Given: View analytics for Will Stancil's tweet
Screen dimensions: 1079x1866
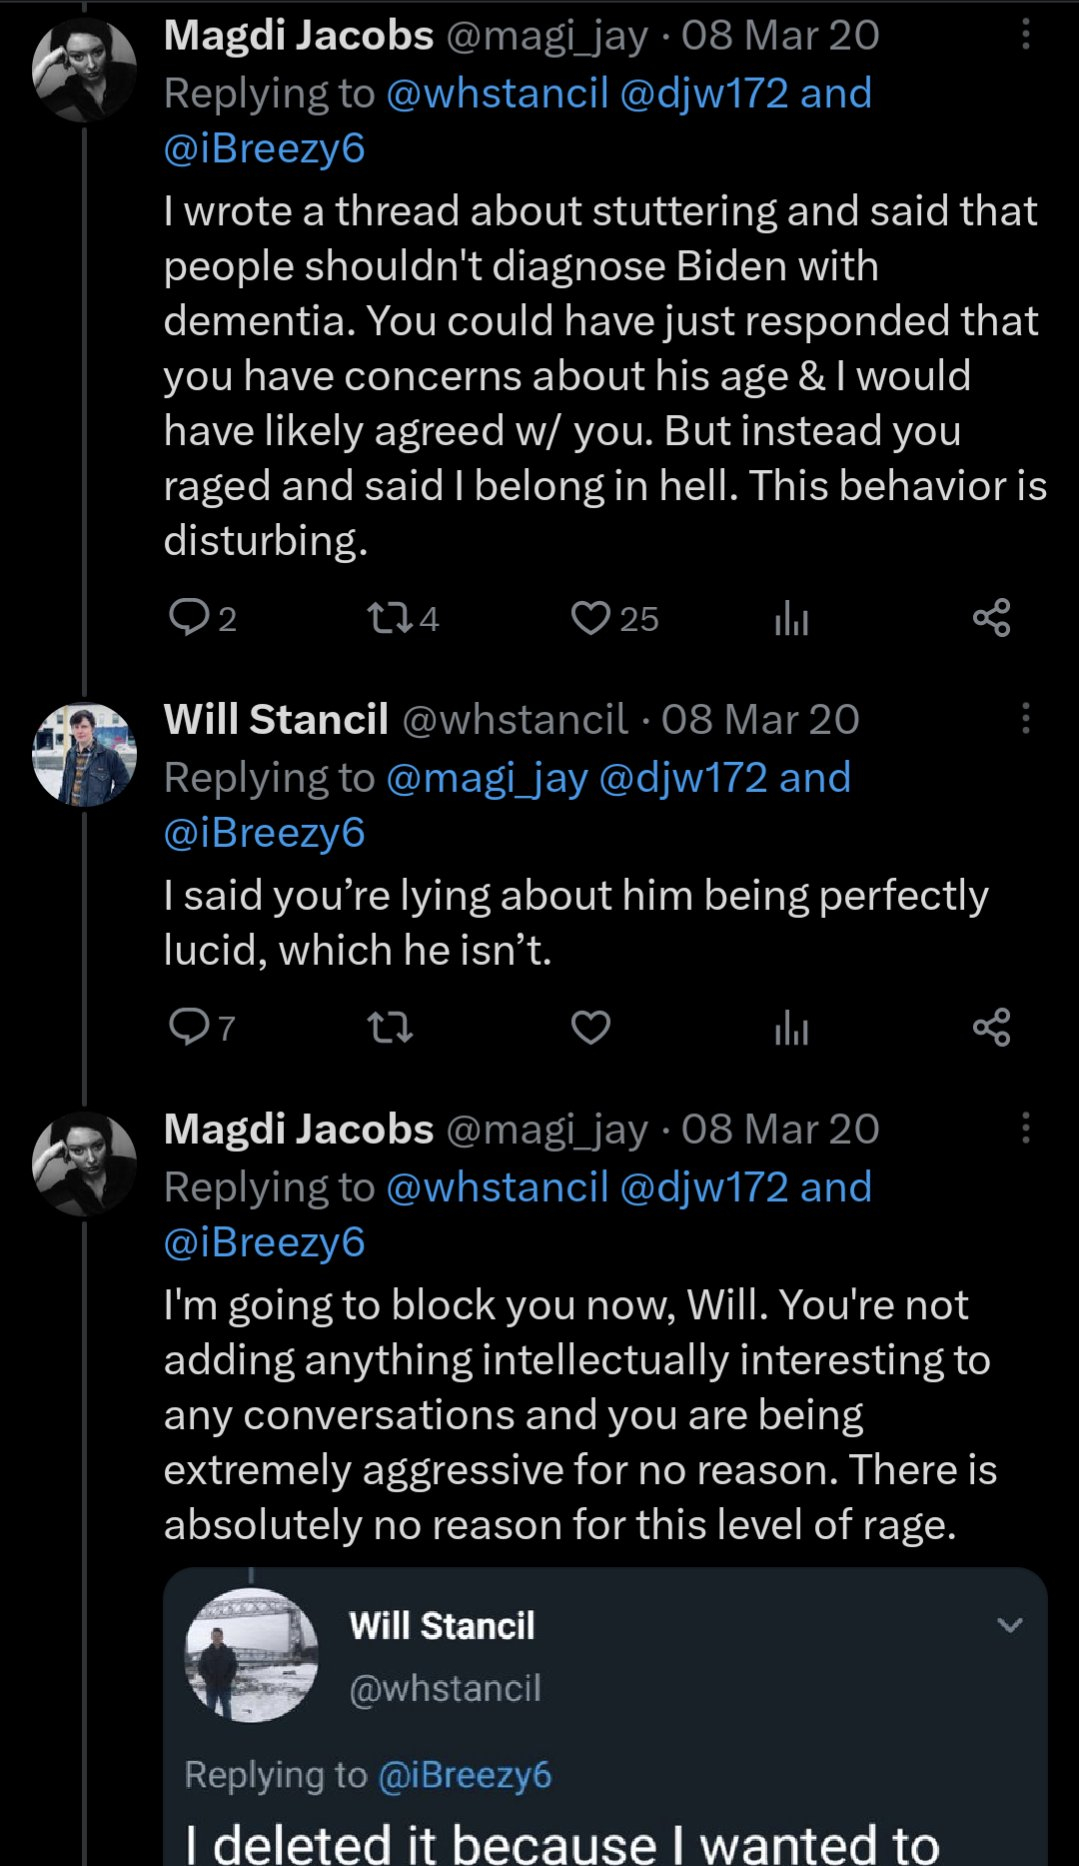Looking at the screenshot, I should click(791, 1027).
